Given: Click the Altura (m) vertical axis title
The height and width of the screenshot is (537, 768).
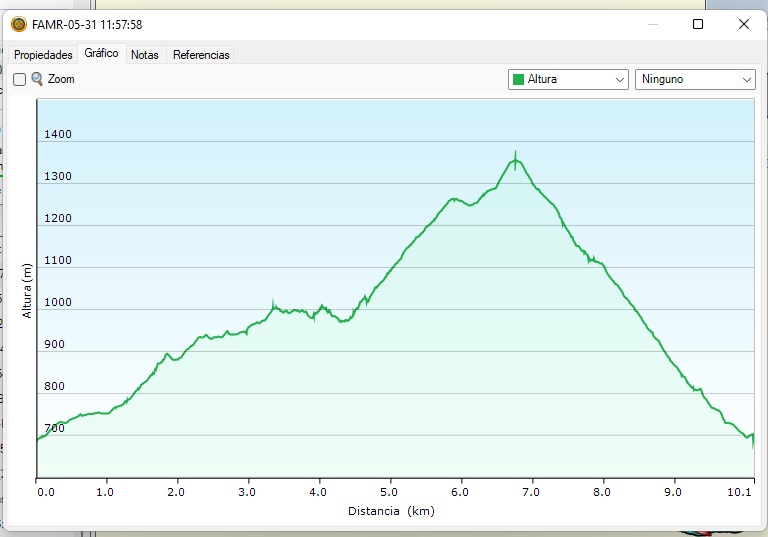Looking at the screenshot, I should pos(27,291).
